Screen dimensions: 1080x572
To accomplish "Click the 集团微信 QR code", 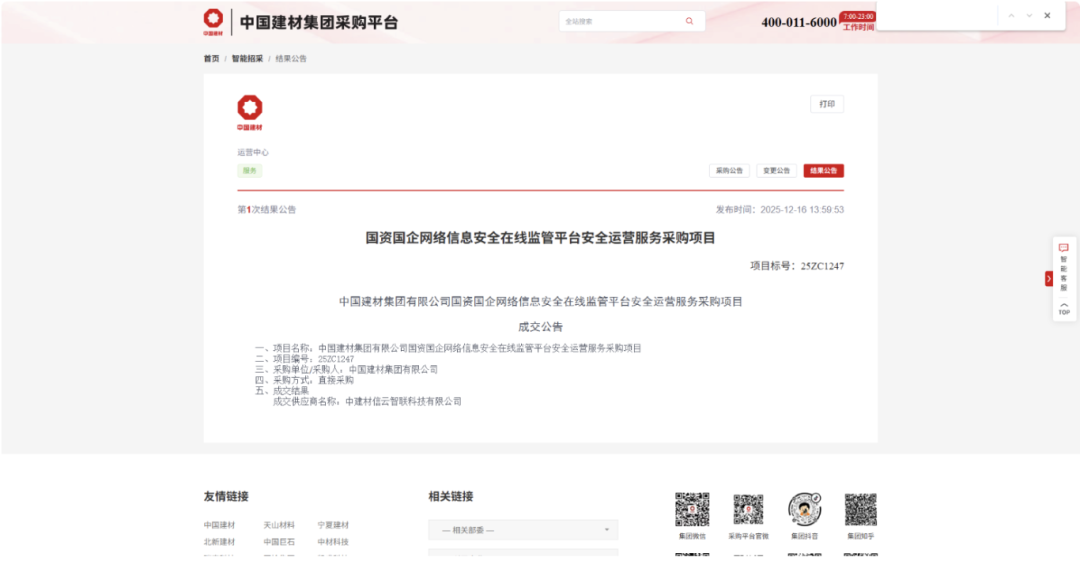I will [692, 510].
